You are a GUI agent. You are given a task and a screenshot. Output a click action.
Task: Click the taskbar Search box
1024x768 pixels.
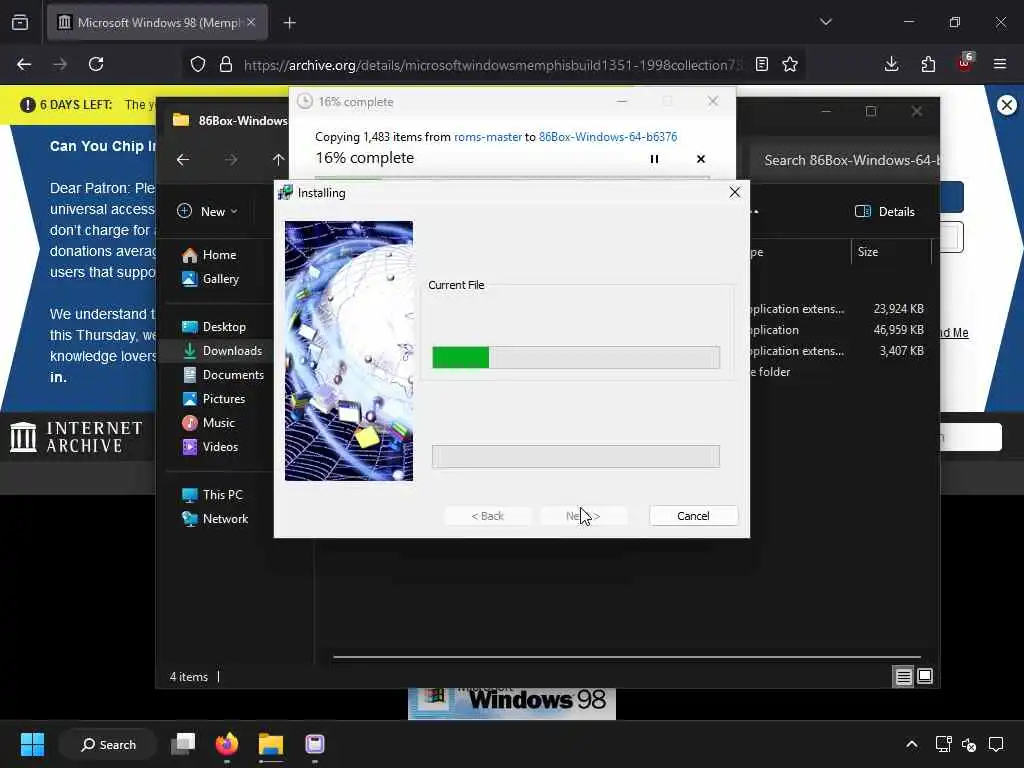pos(108,744)
